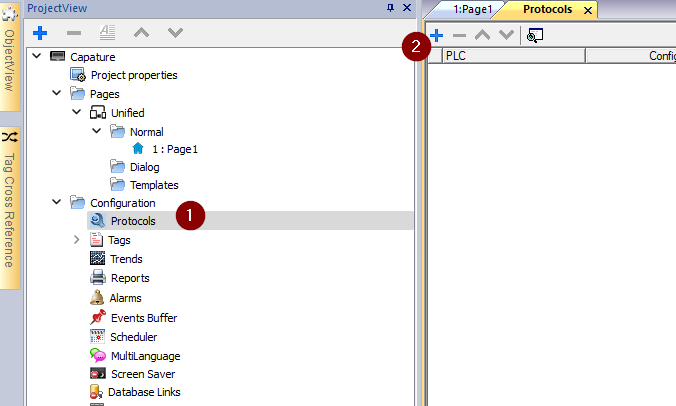Click the down arrow in Protocols toolbar

click(x=506, y=35)
